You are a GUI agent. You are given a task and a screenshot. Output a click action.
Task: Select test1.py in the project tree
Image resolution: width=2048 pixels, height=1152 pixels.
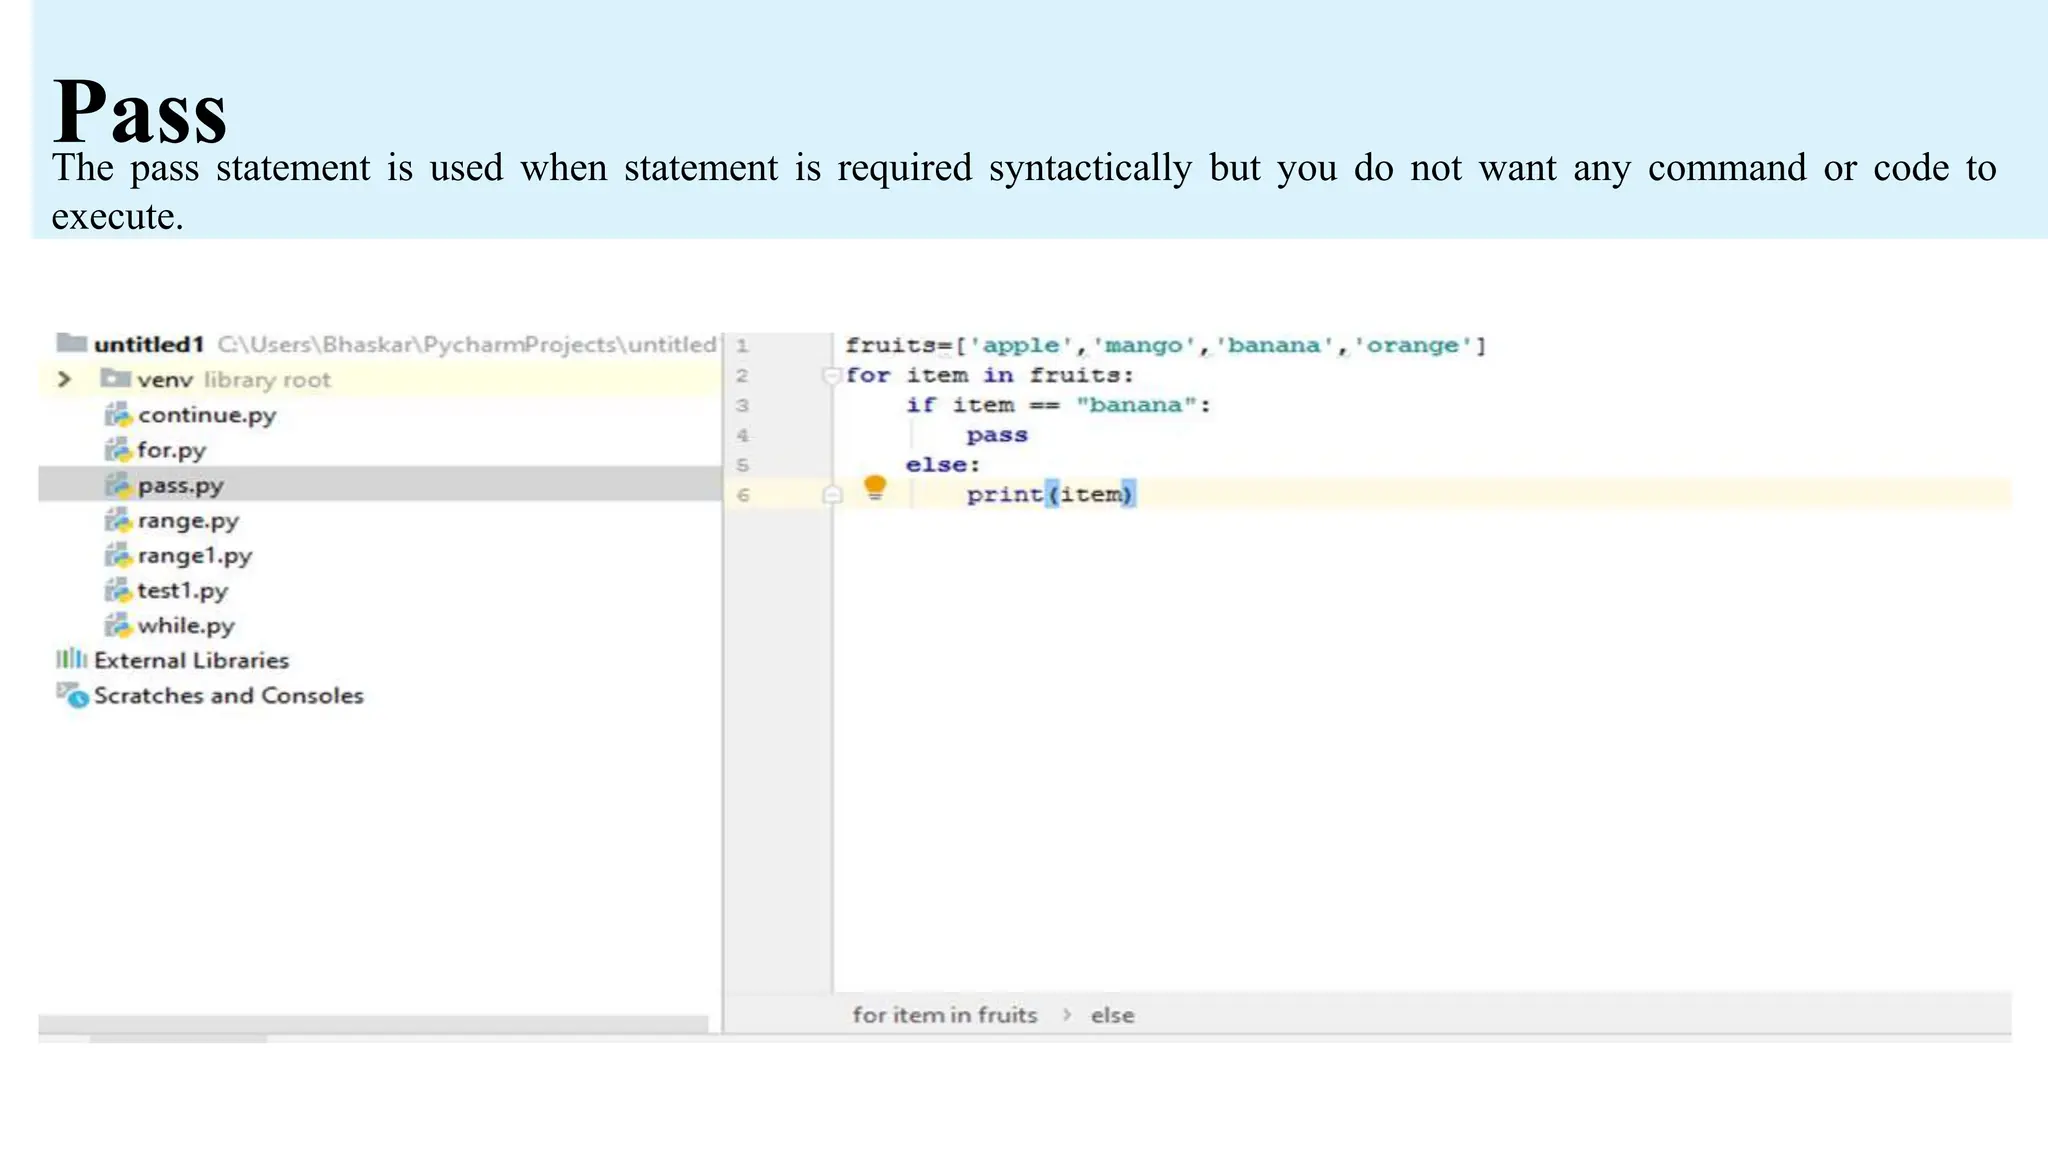[x=182, y=590]
